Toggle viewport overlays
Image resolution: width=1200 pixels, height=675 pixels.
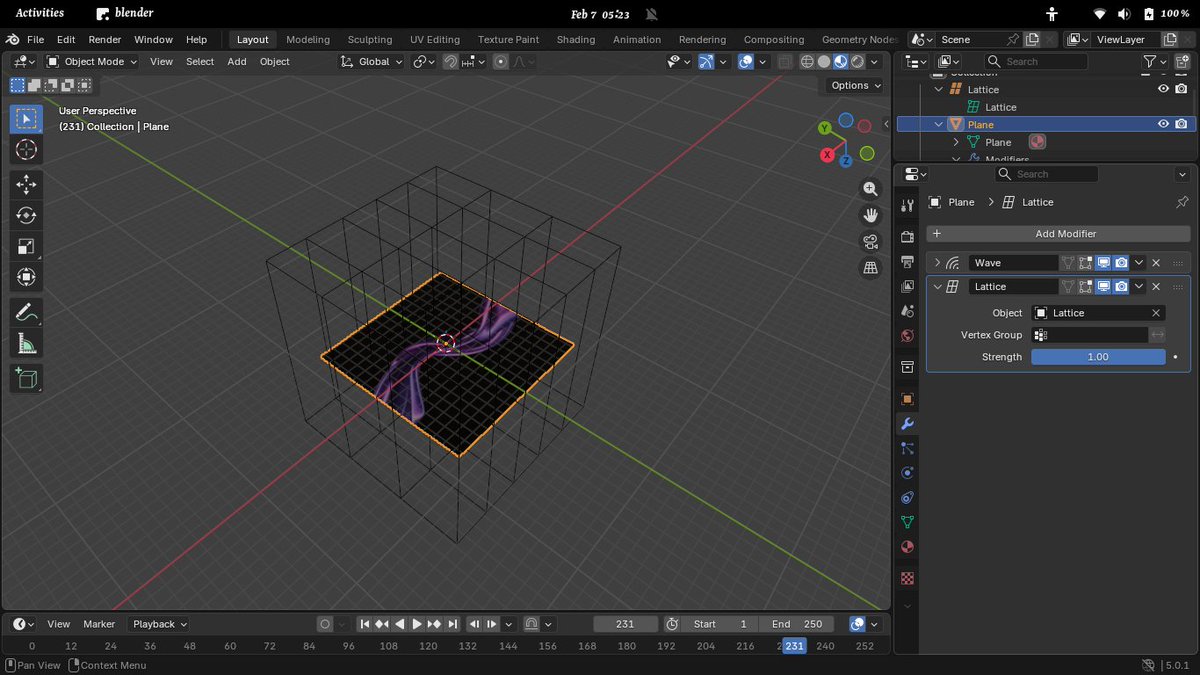tap(746, 62)
